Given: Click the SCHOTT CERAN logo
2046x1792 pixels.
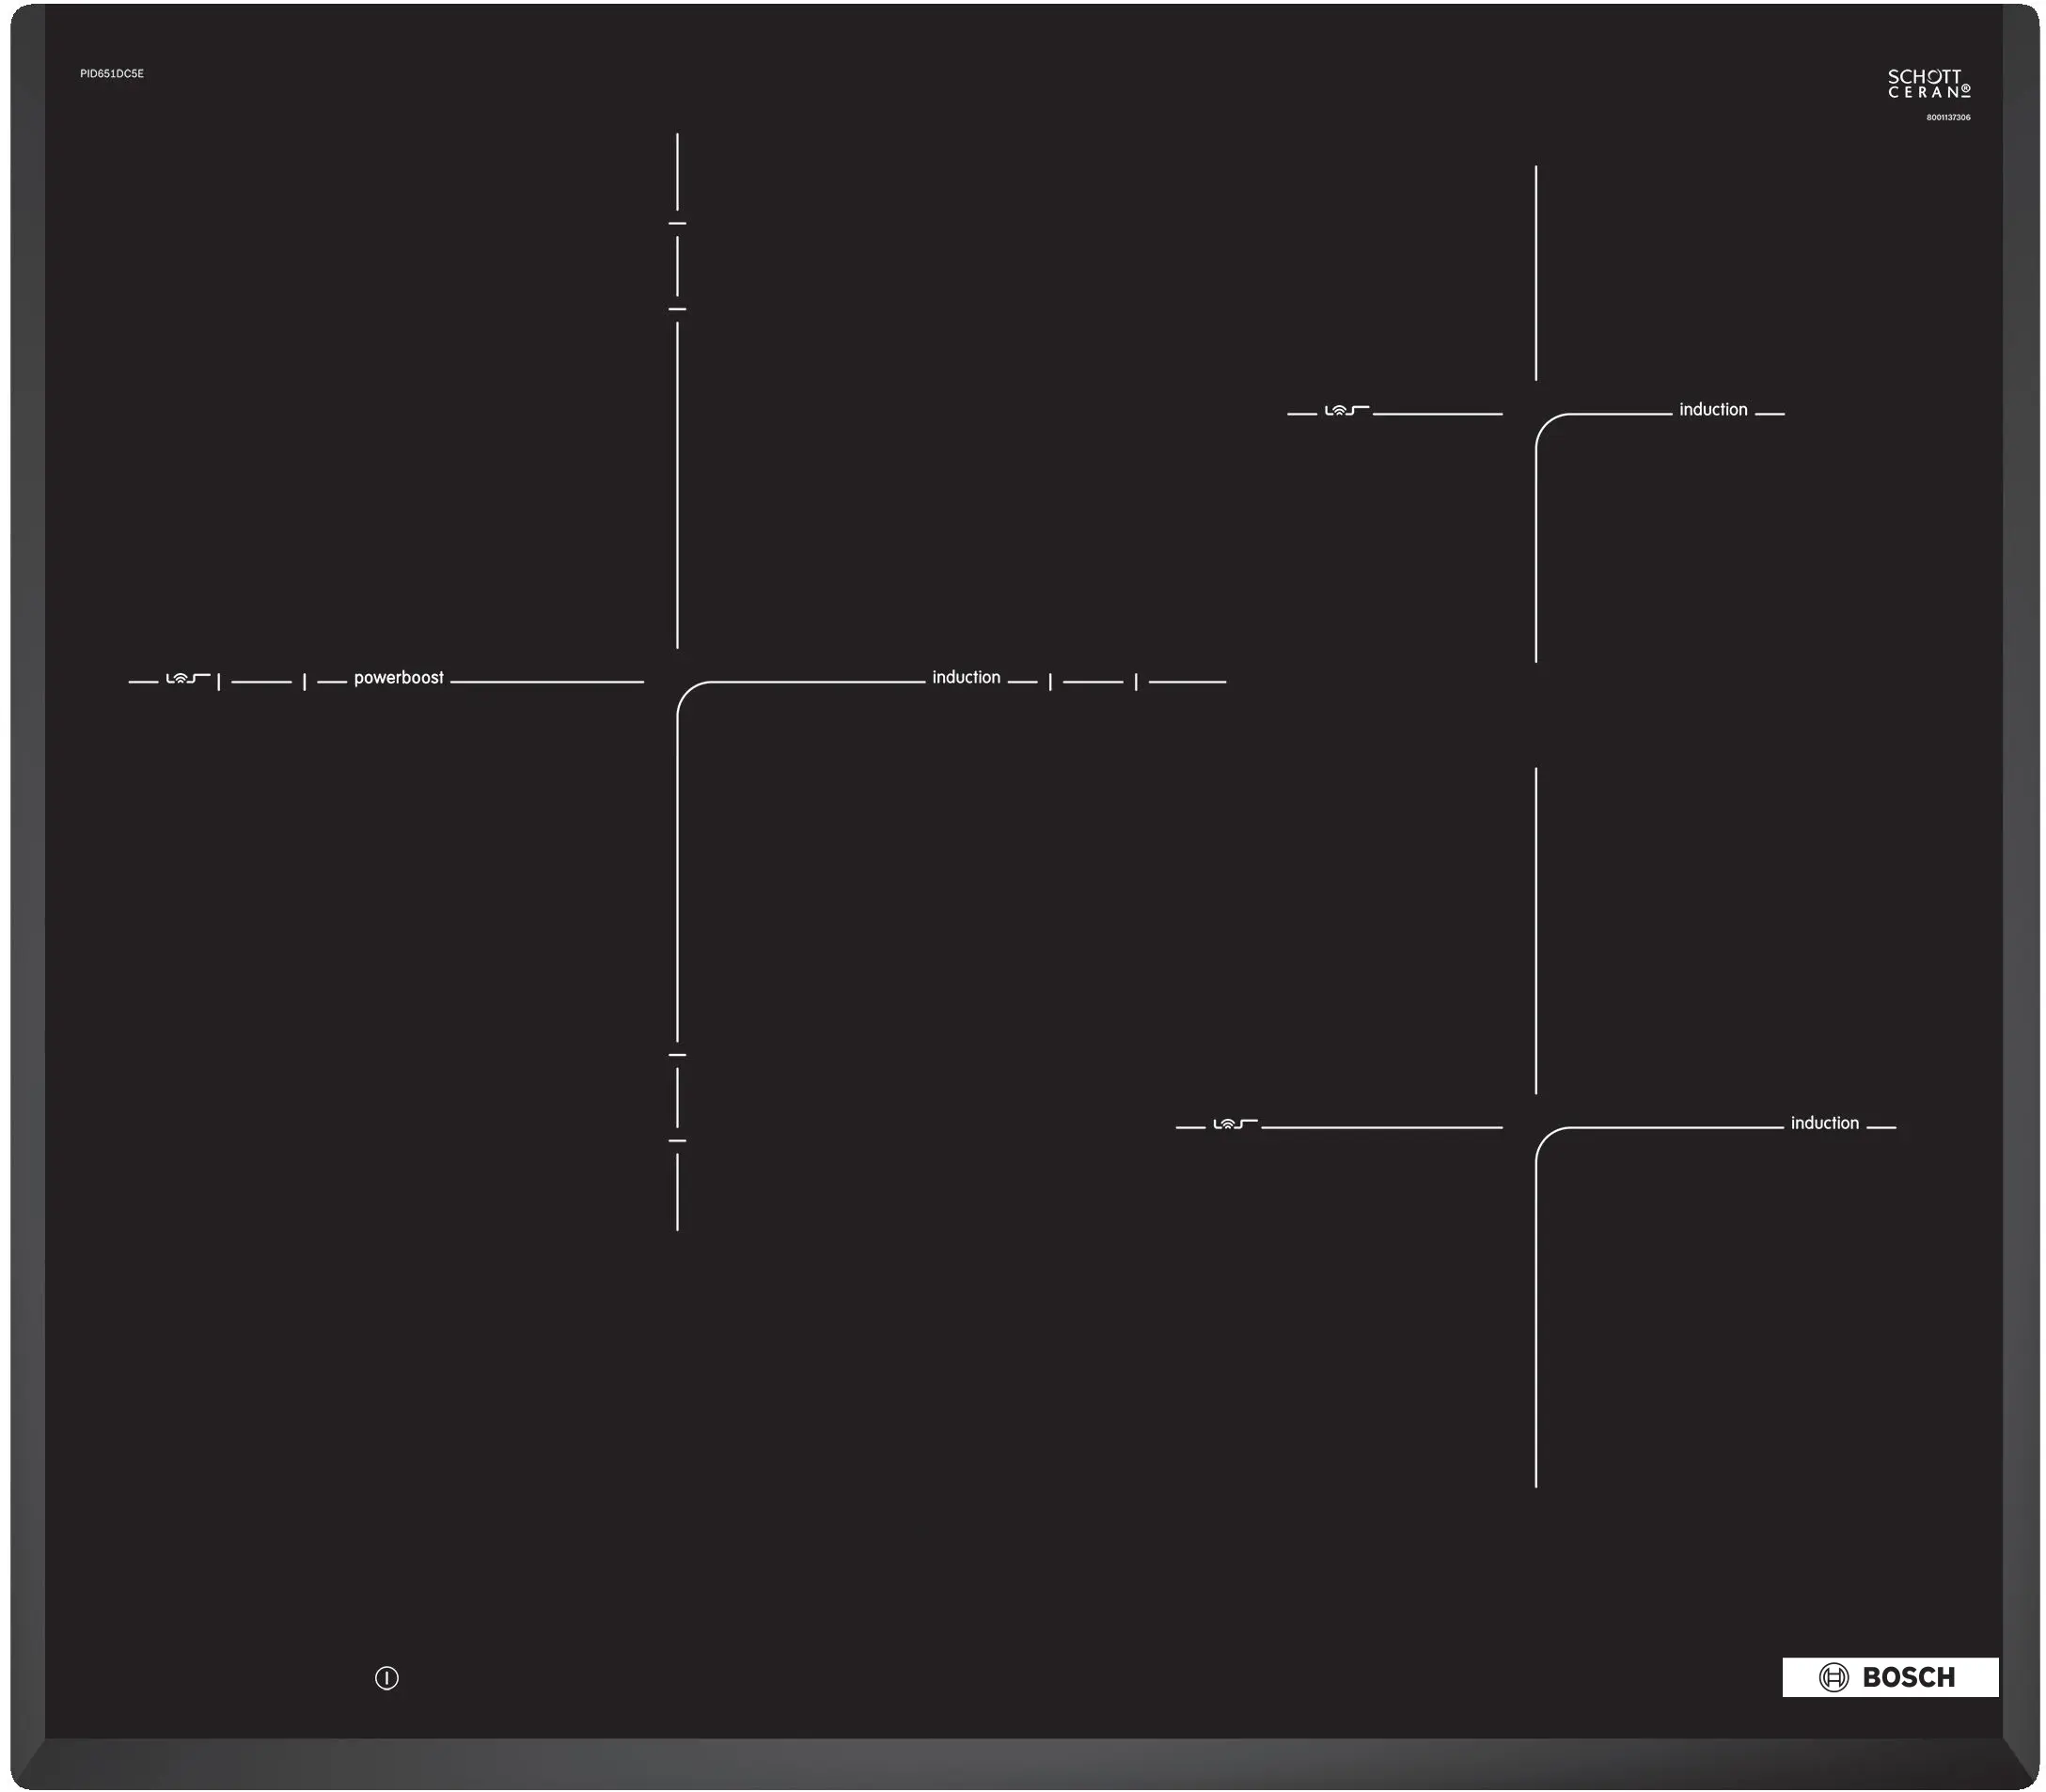Looking at the screenshot, I should [x=1928, y=84].
